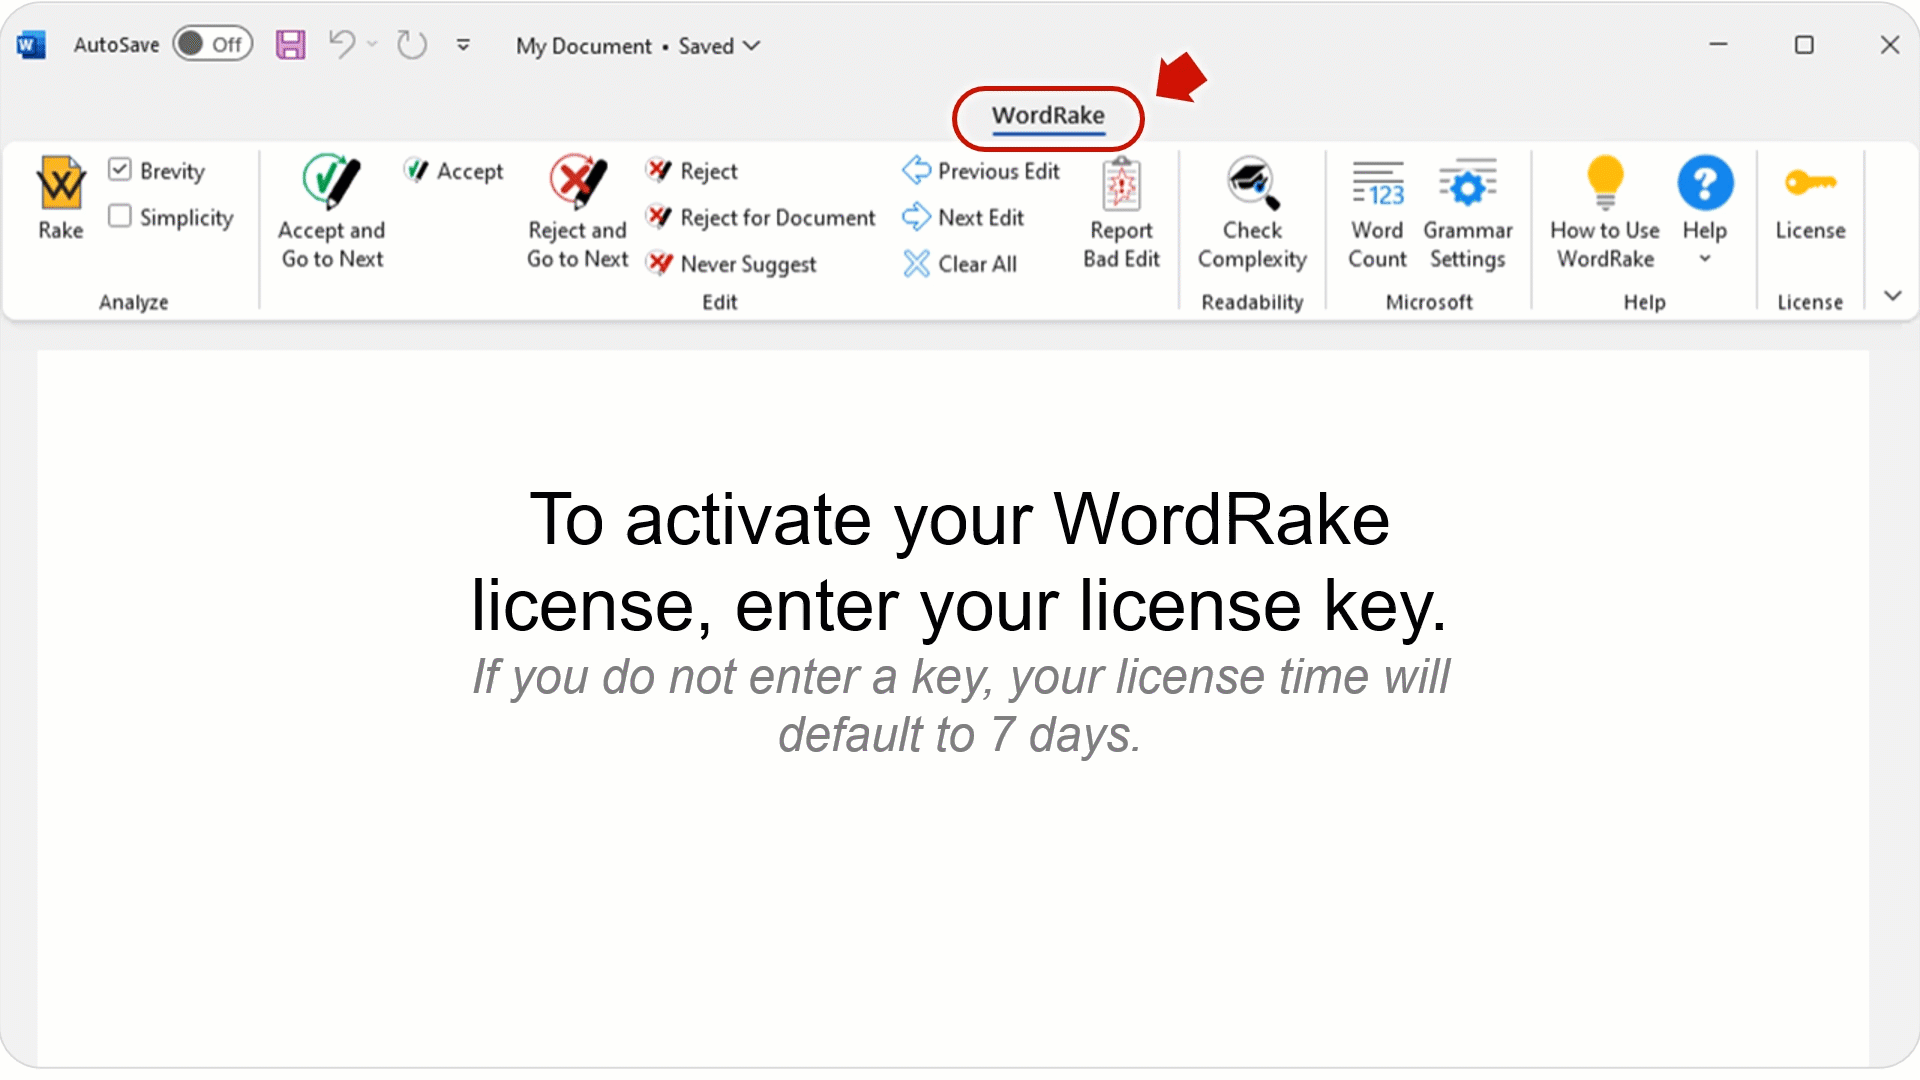1920x1080 pixels.
Task: Click How to Use WordRake
Action: (1603, 212)
